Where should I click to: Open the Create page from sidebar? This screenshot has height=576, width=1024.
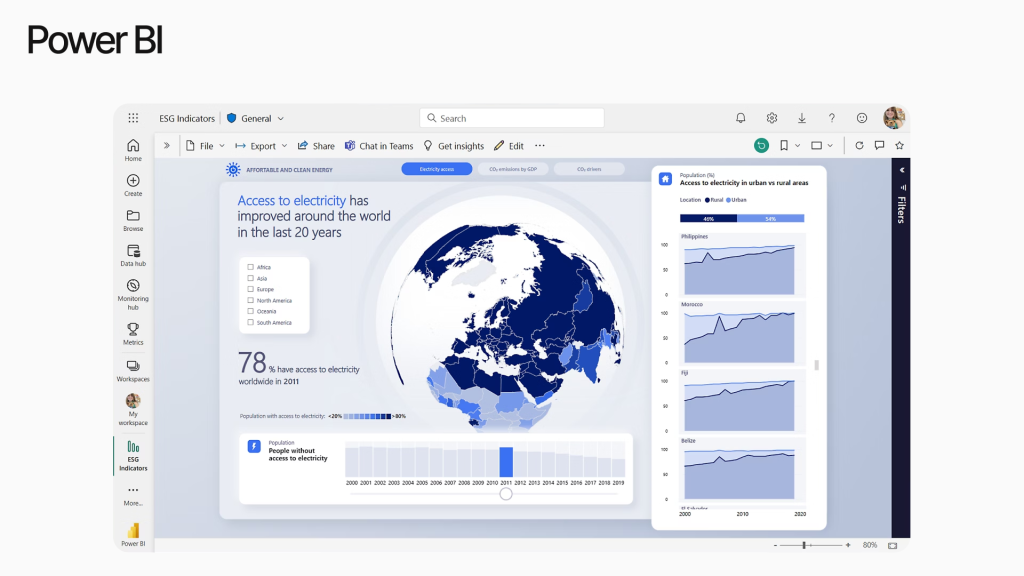point(133,184)
